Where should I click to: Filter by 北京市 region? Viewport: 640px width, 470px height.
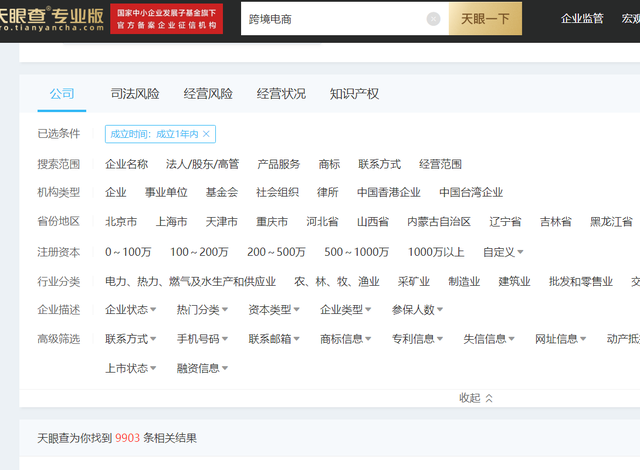pos(121,222)
